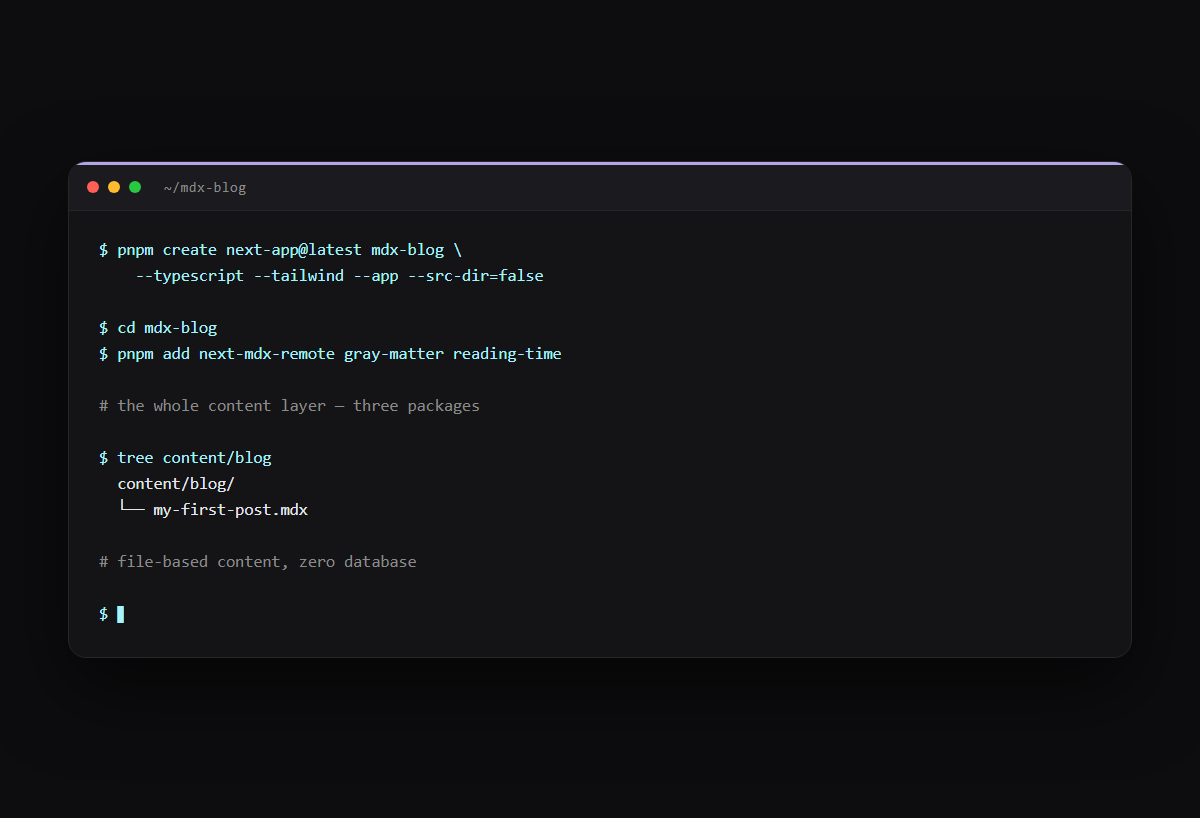The height and width of the screenshot is (818, 1200).
Task: Click the 'pnpm add next-mdx-remote gray-matter reading-time' line
Action: pos(330,353)
